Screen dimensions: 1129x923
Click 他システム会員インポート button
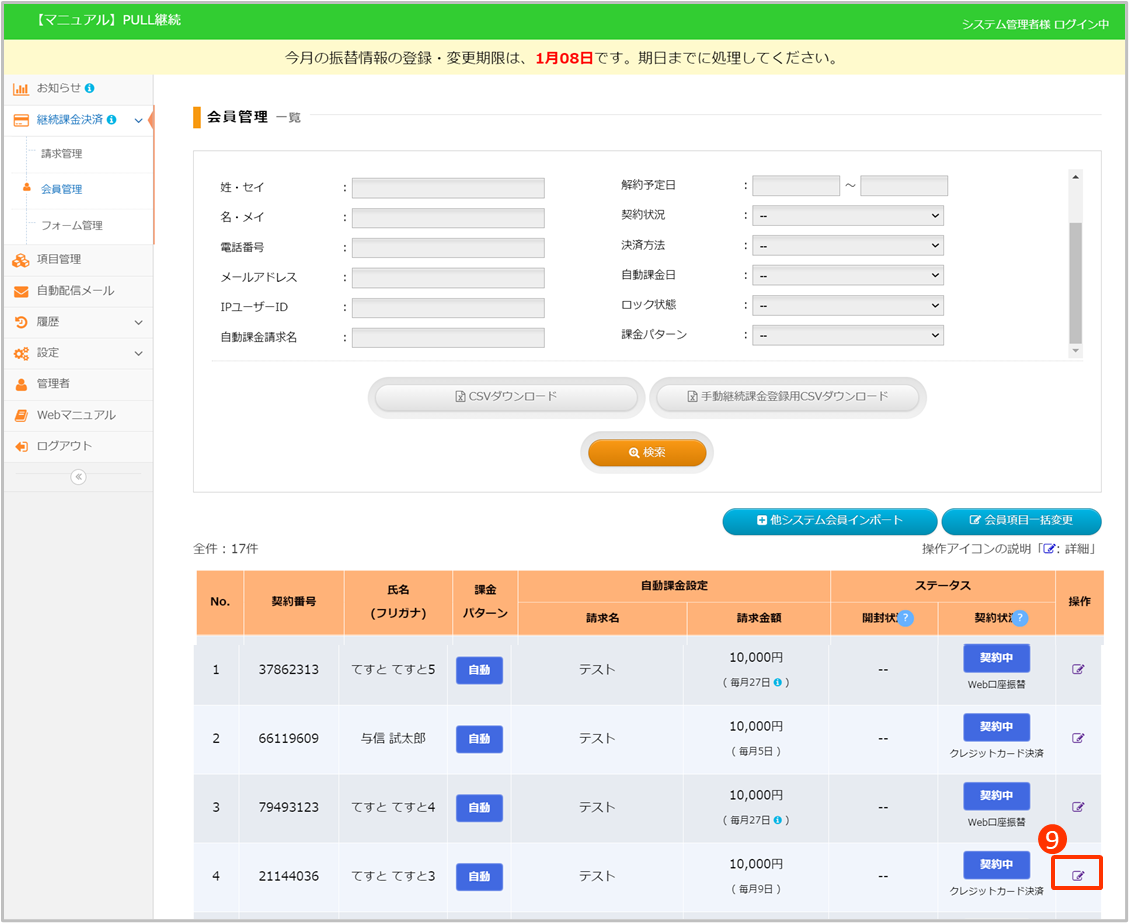click(829, 521)
